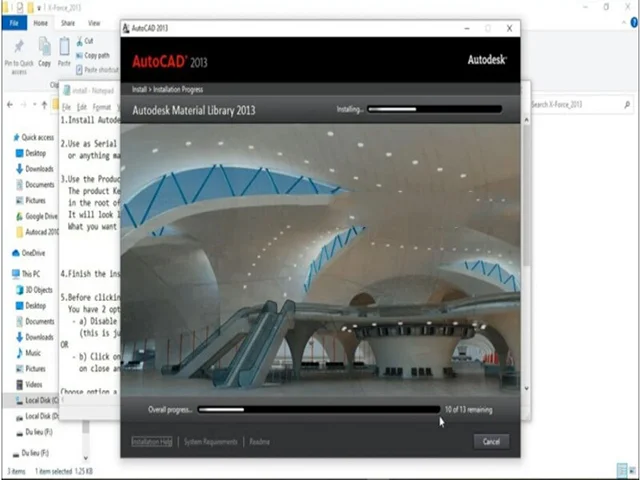Screen dimensions: 640x480
Task: Collapse the Explorer ribbon chevron
Action: coord(624,23)
